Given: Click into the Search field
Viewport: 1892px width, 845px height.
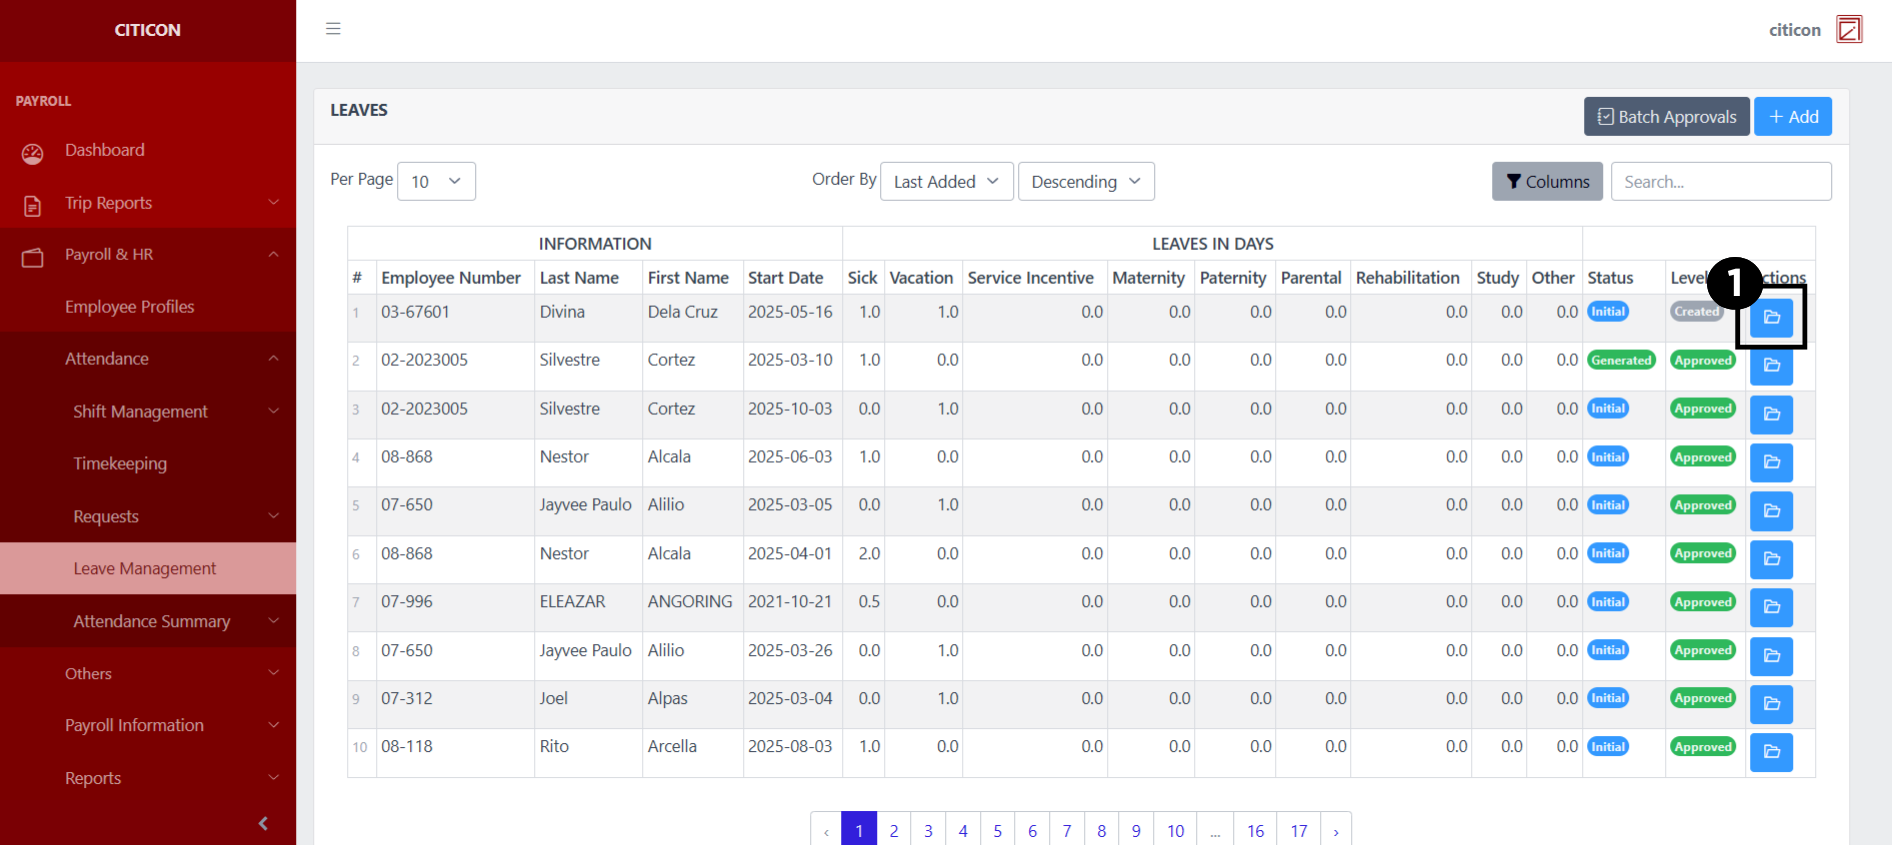Looking at the screenshot, I should pos(1720,181).
